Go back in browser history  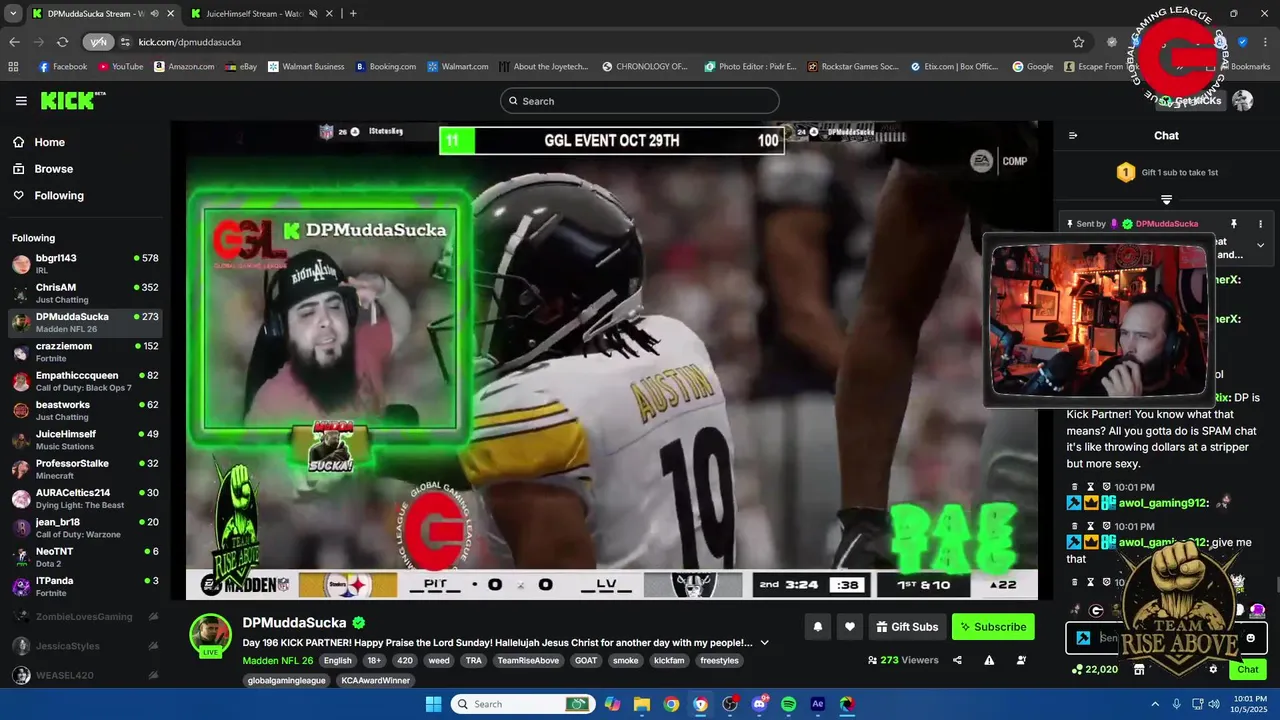[14, 42]
